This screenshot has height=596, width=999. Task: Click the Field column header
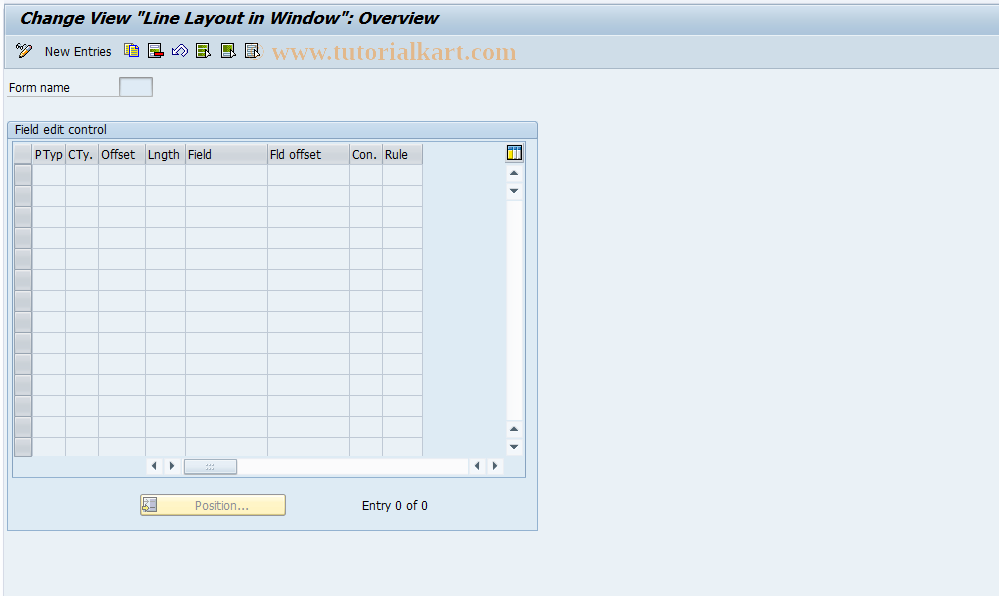coord(226,154)
